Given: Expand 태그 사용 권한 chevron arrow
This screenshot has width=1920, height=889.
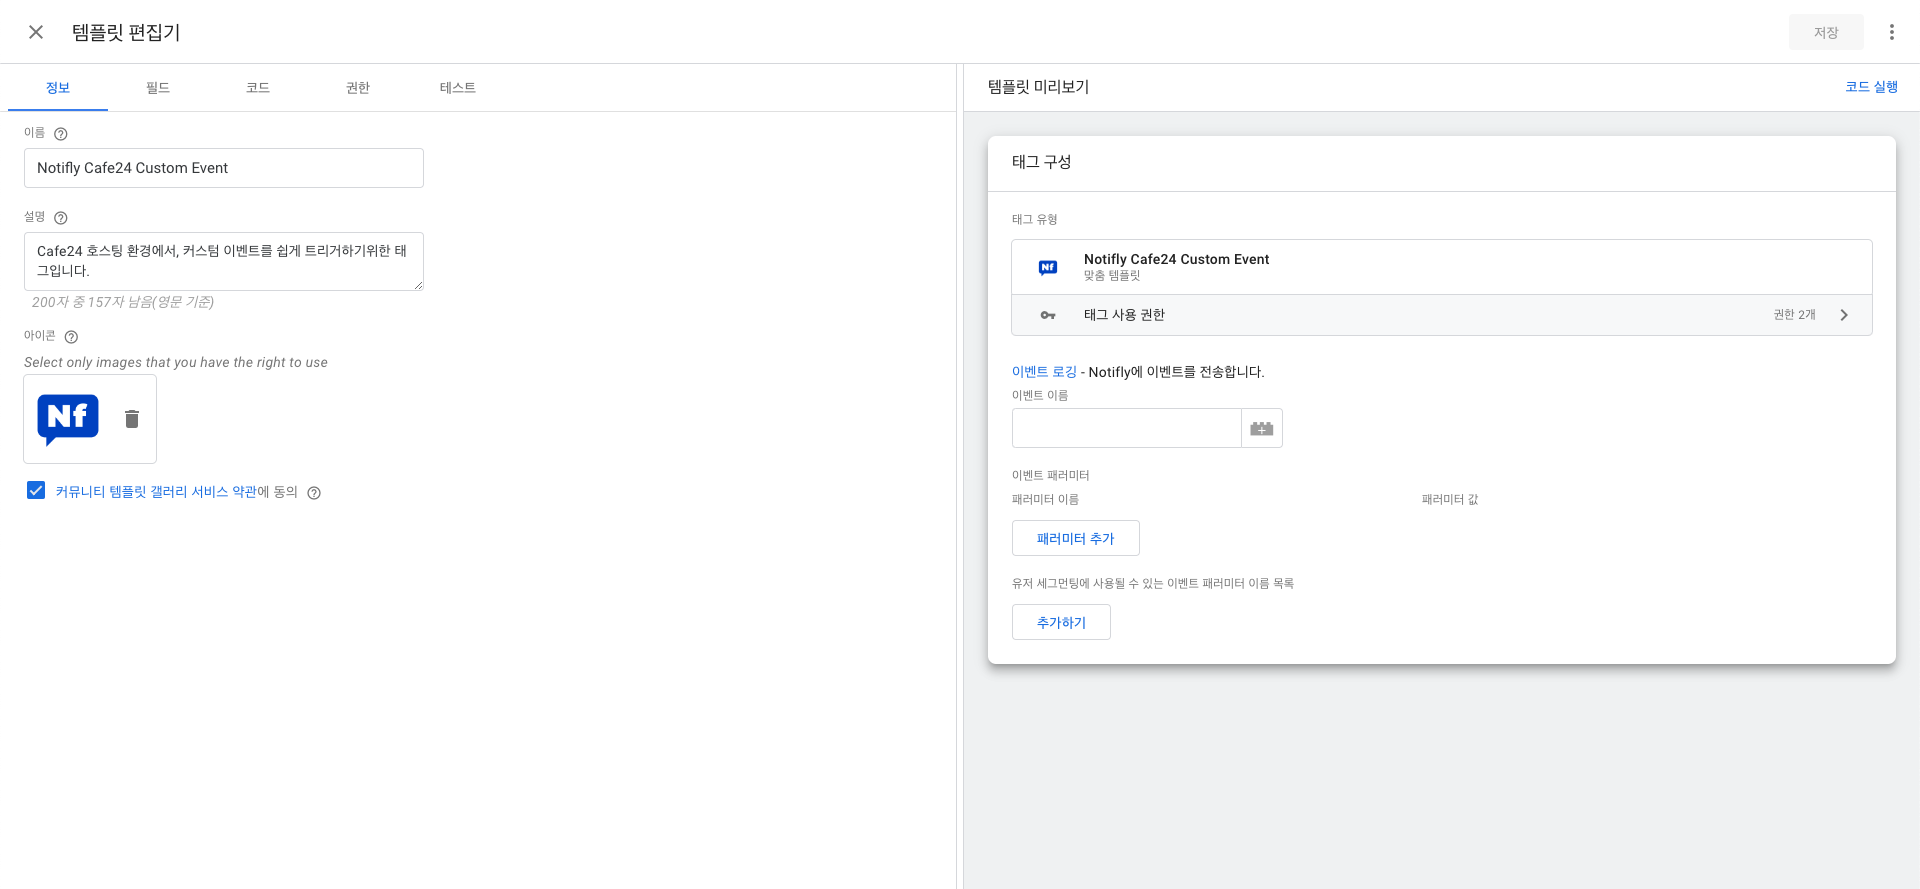Looking at the screenshot, I should (x=1844, y=315).
